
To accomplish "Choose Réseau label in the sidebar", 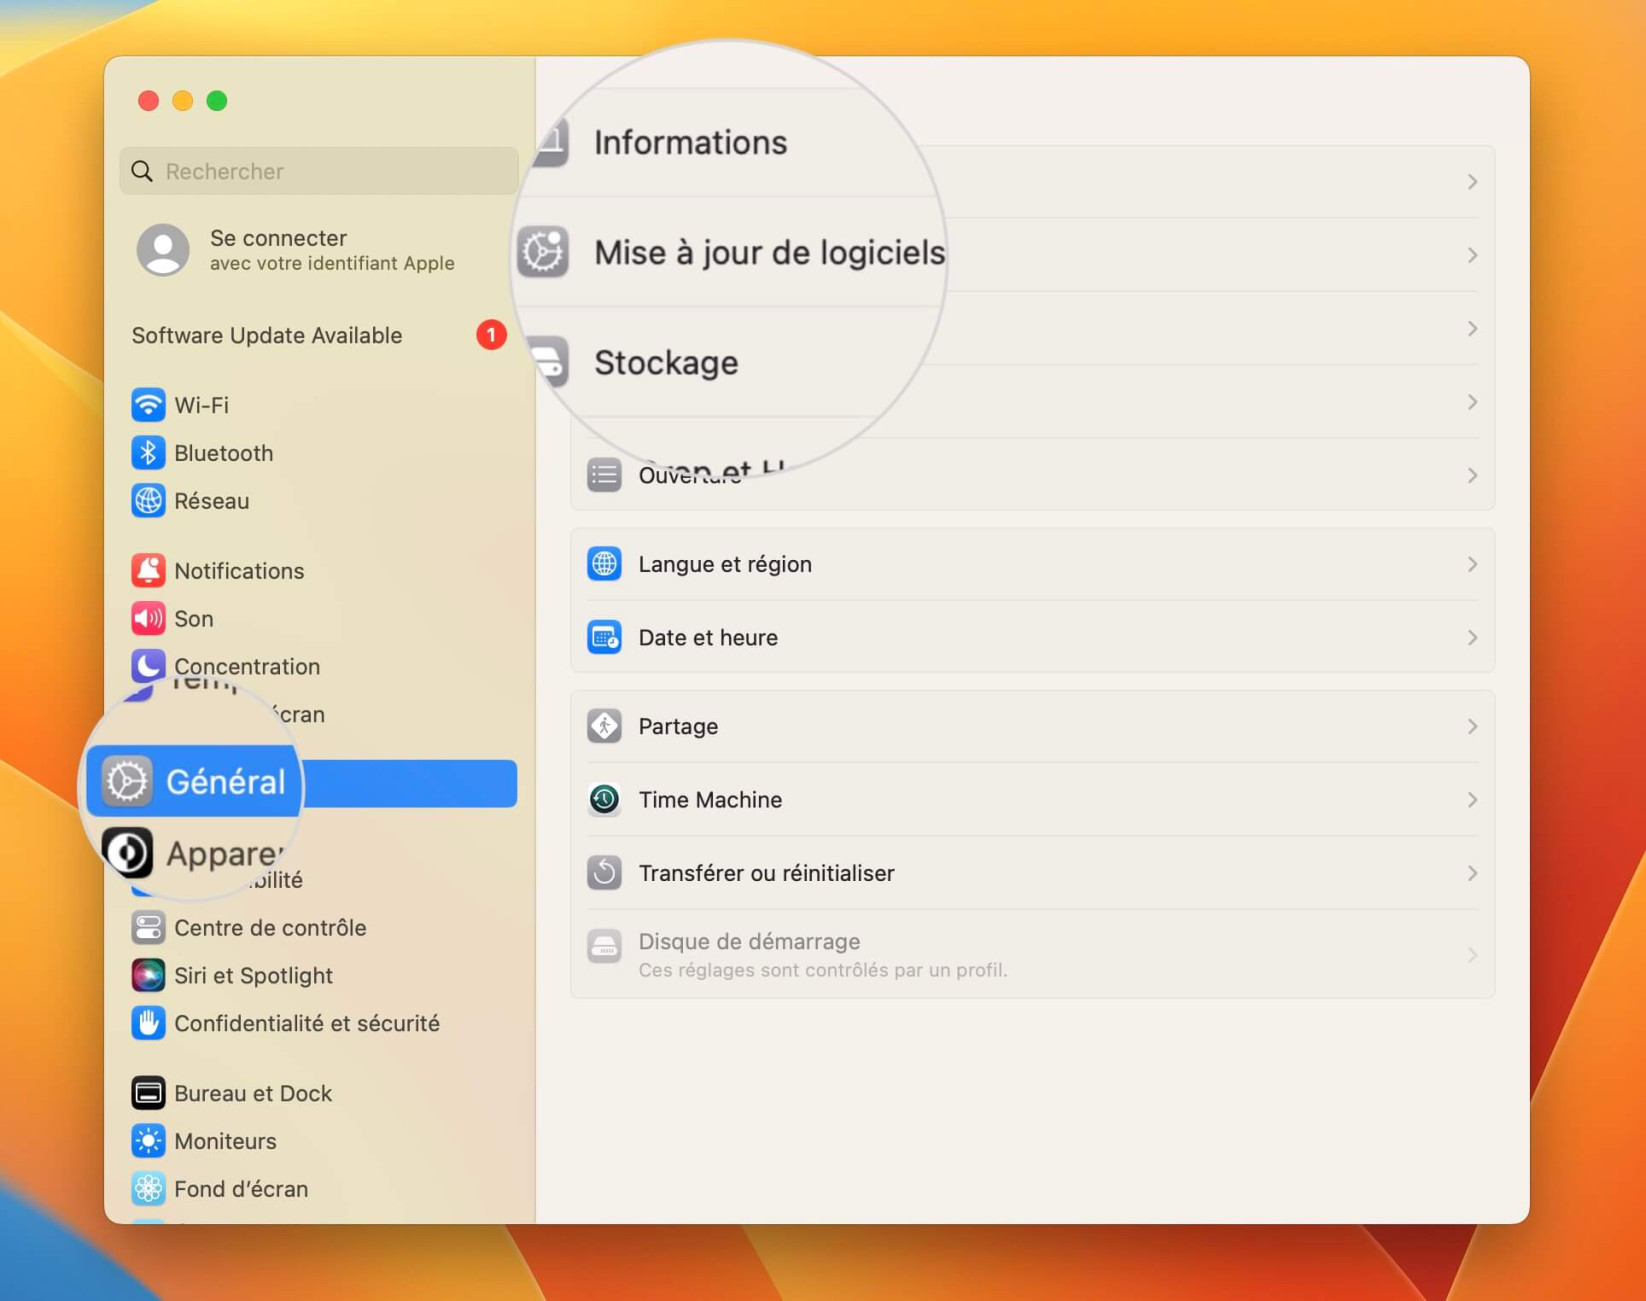I will point(211,501).
